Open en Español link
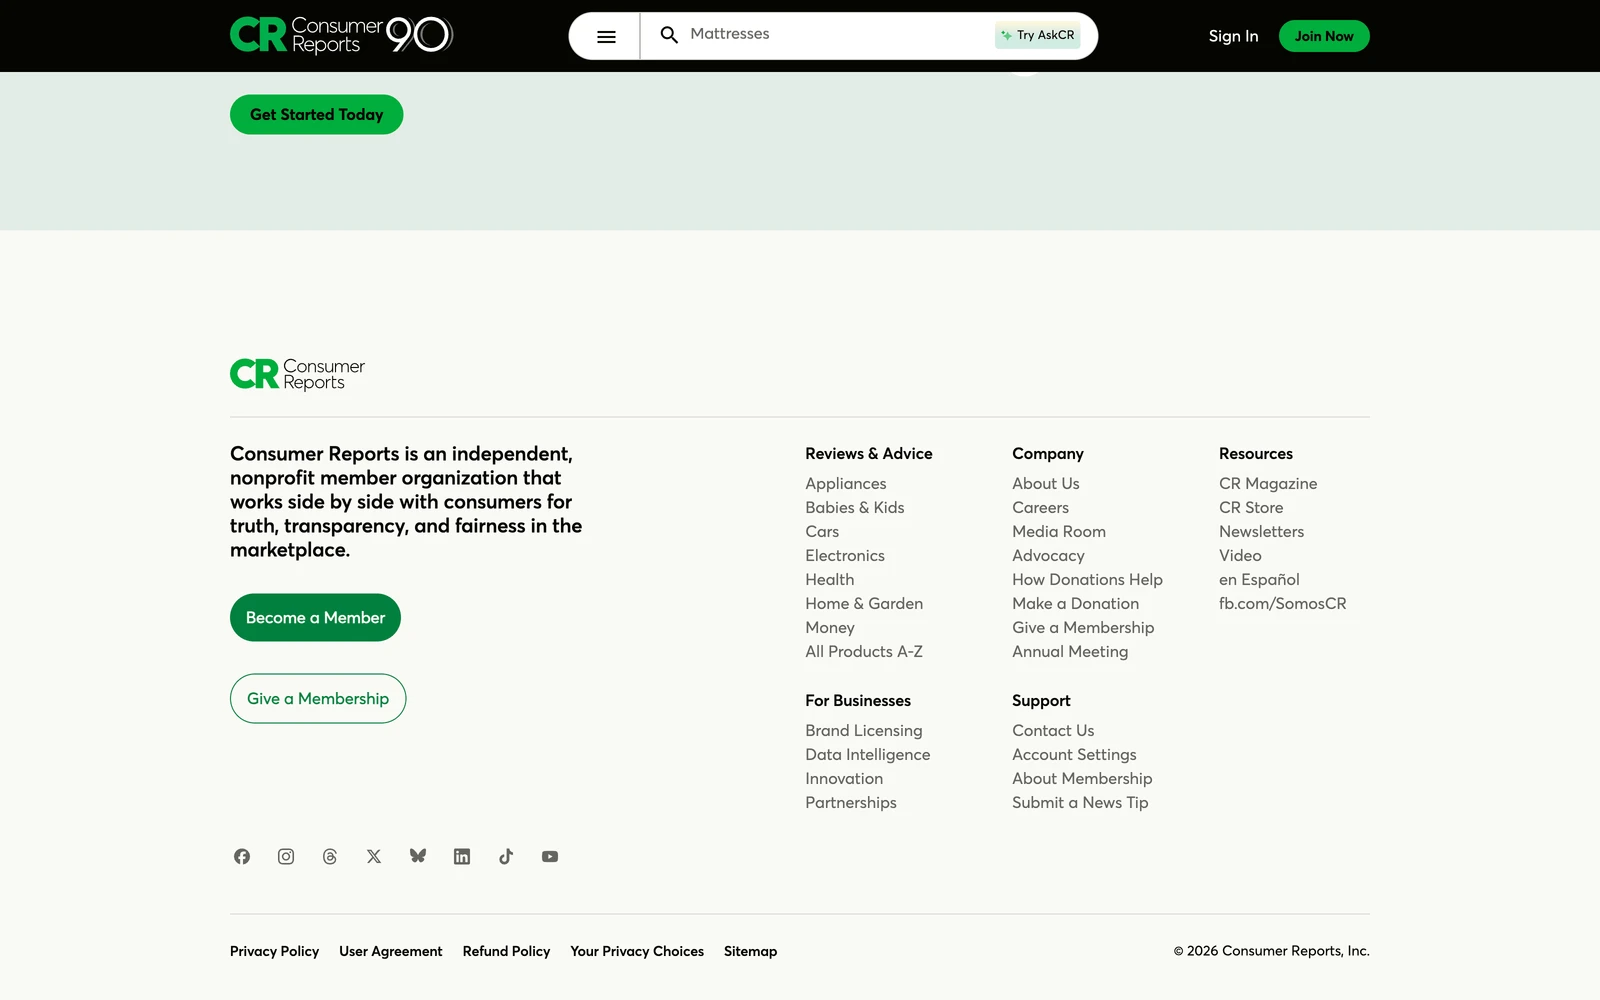1600x1000 pixels. tap(1259, 580)
